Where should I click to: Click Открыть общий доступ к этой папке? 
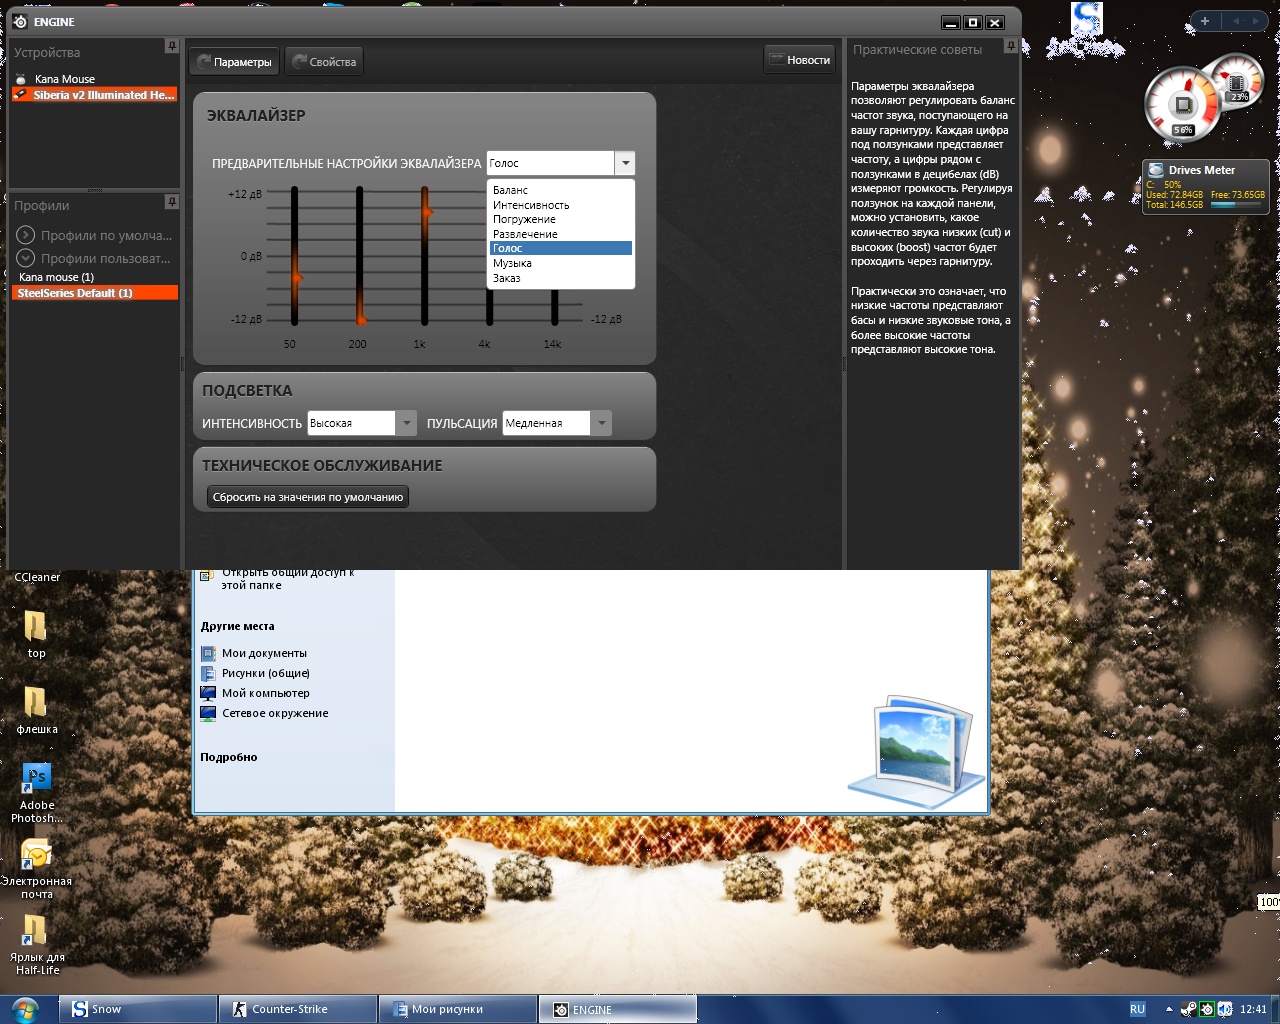pos(288,578)
